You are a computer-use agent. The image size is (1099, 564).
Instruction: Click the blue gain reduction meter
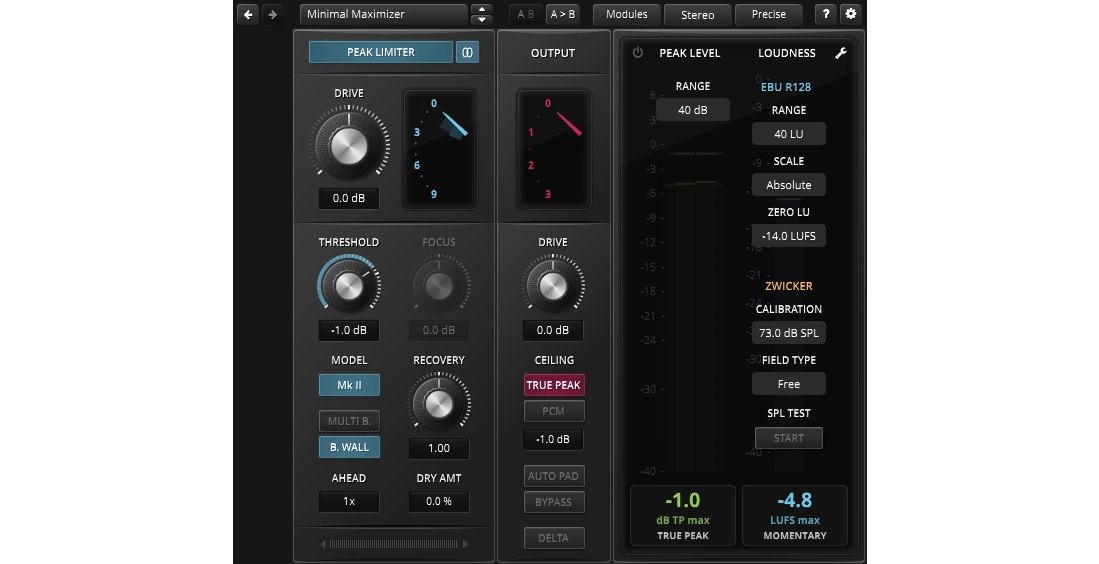(439, 149)
